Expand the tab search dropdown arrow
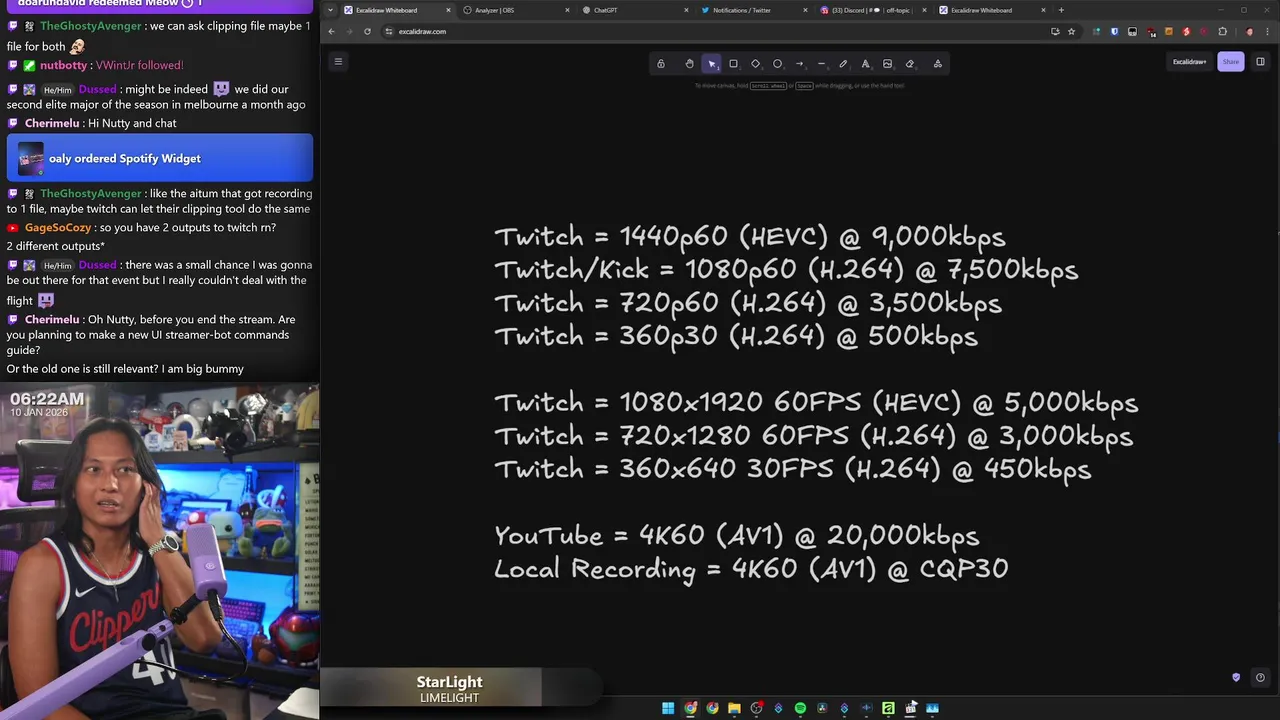The image size is (1280, 720). 330,10
